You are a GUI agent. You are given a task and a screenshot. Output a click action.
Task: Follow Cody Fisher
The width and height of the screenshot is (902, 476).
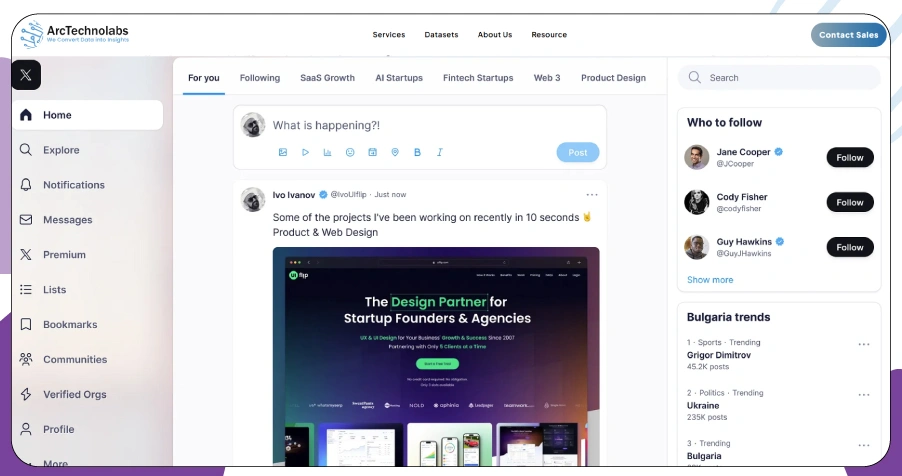pyautogui.click(x=850, y=202)
